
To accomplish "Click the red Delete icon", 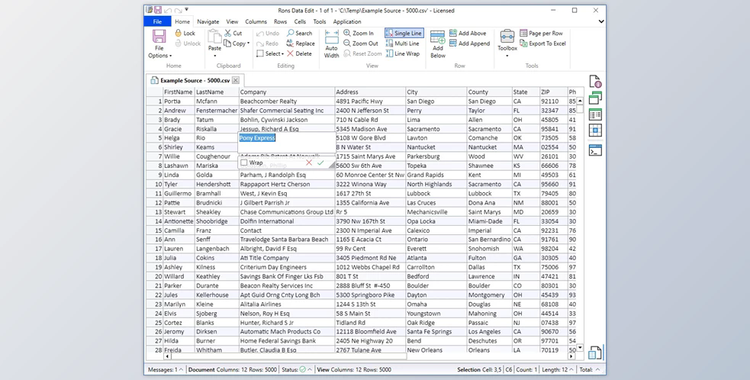I will tap(290, 54).
